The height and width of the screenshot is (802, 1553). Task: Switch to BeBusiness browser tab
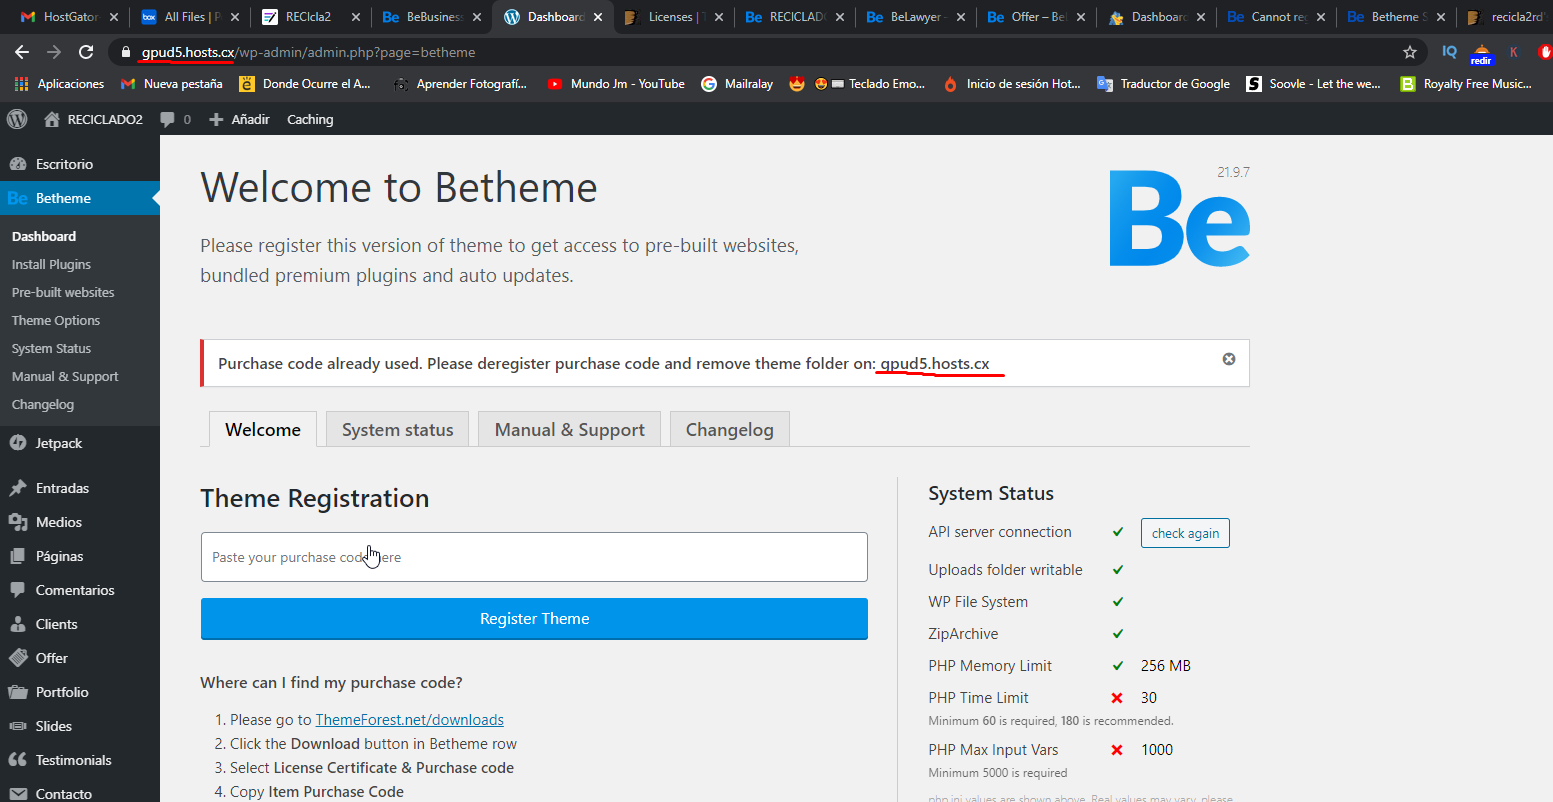coord(432,17)
